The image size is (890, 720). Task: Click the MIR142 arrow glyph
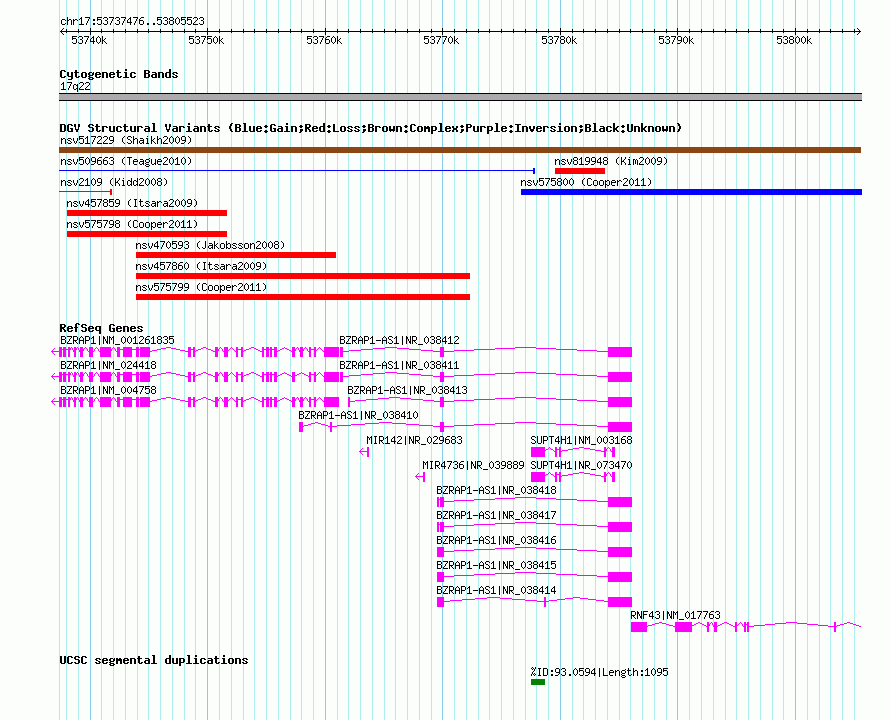pyautogui.click(x=364, y=452)
